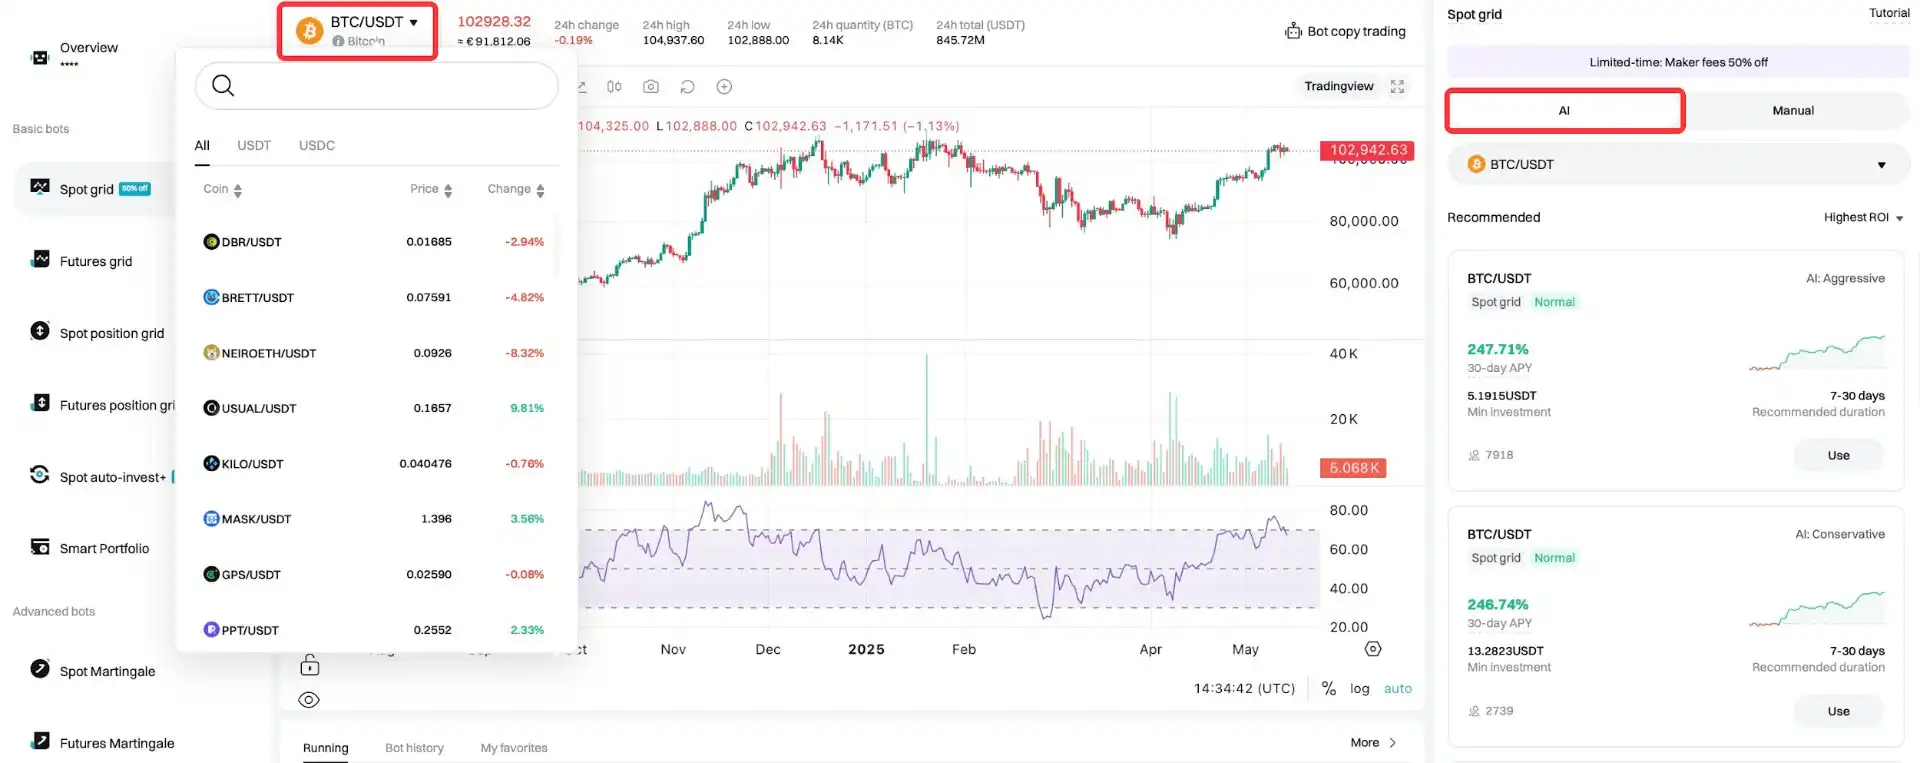Open Bot copy trading
This screenshot has width=1920, height=763.
click(x=1345, y=31)
